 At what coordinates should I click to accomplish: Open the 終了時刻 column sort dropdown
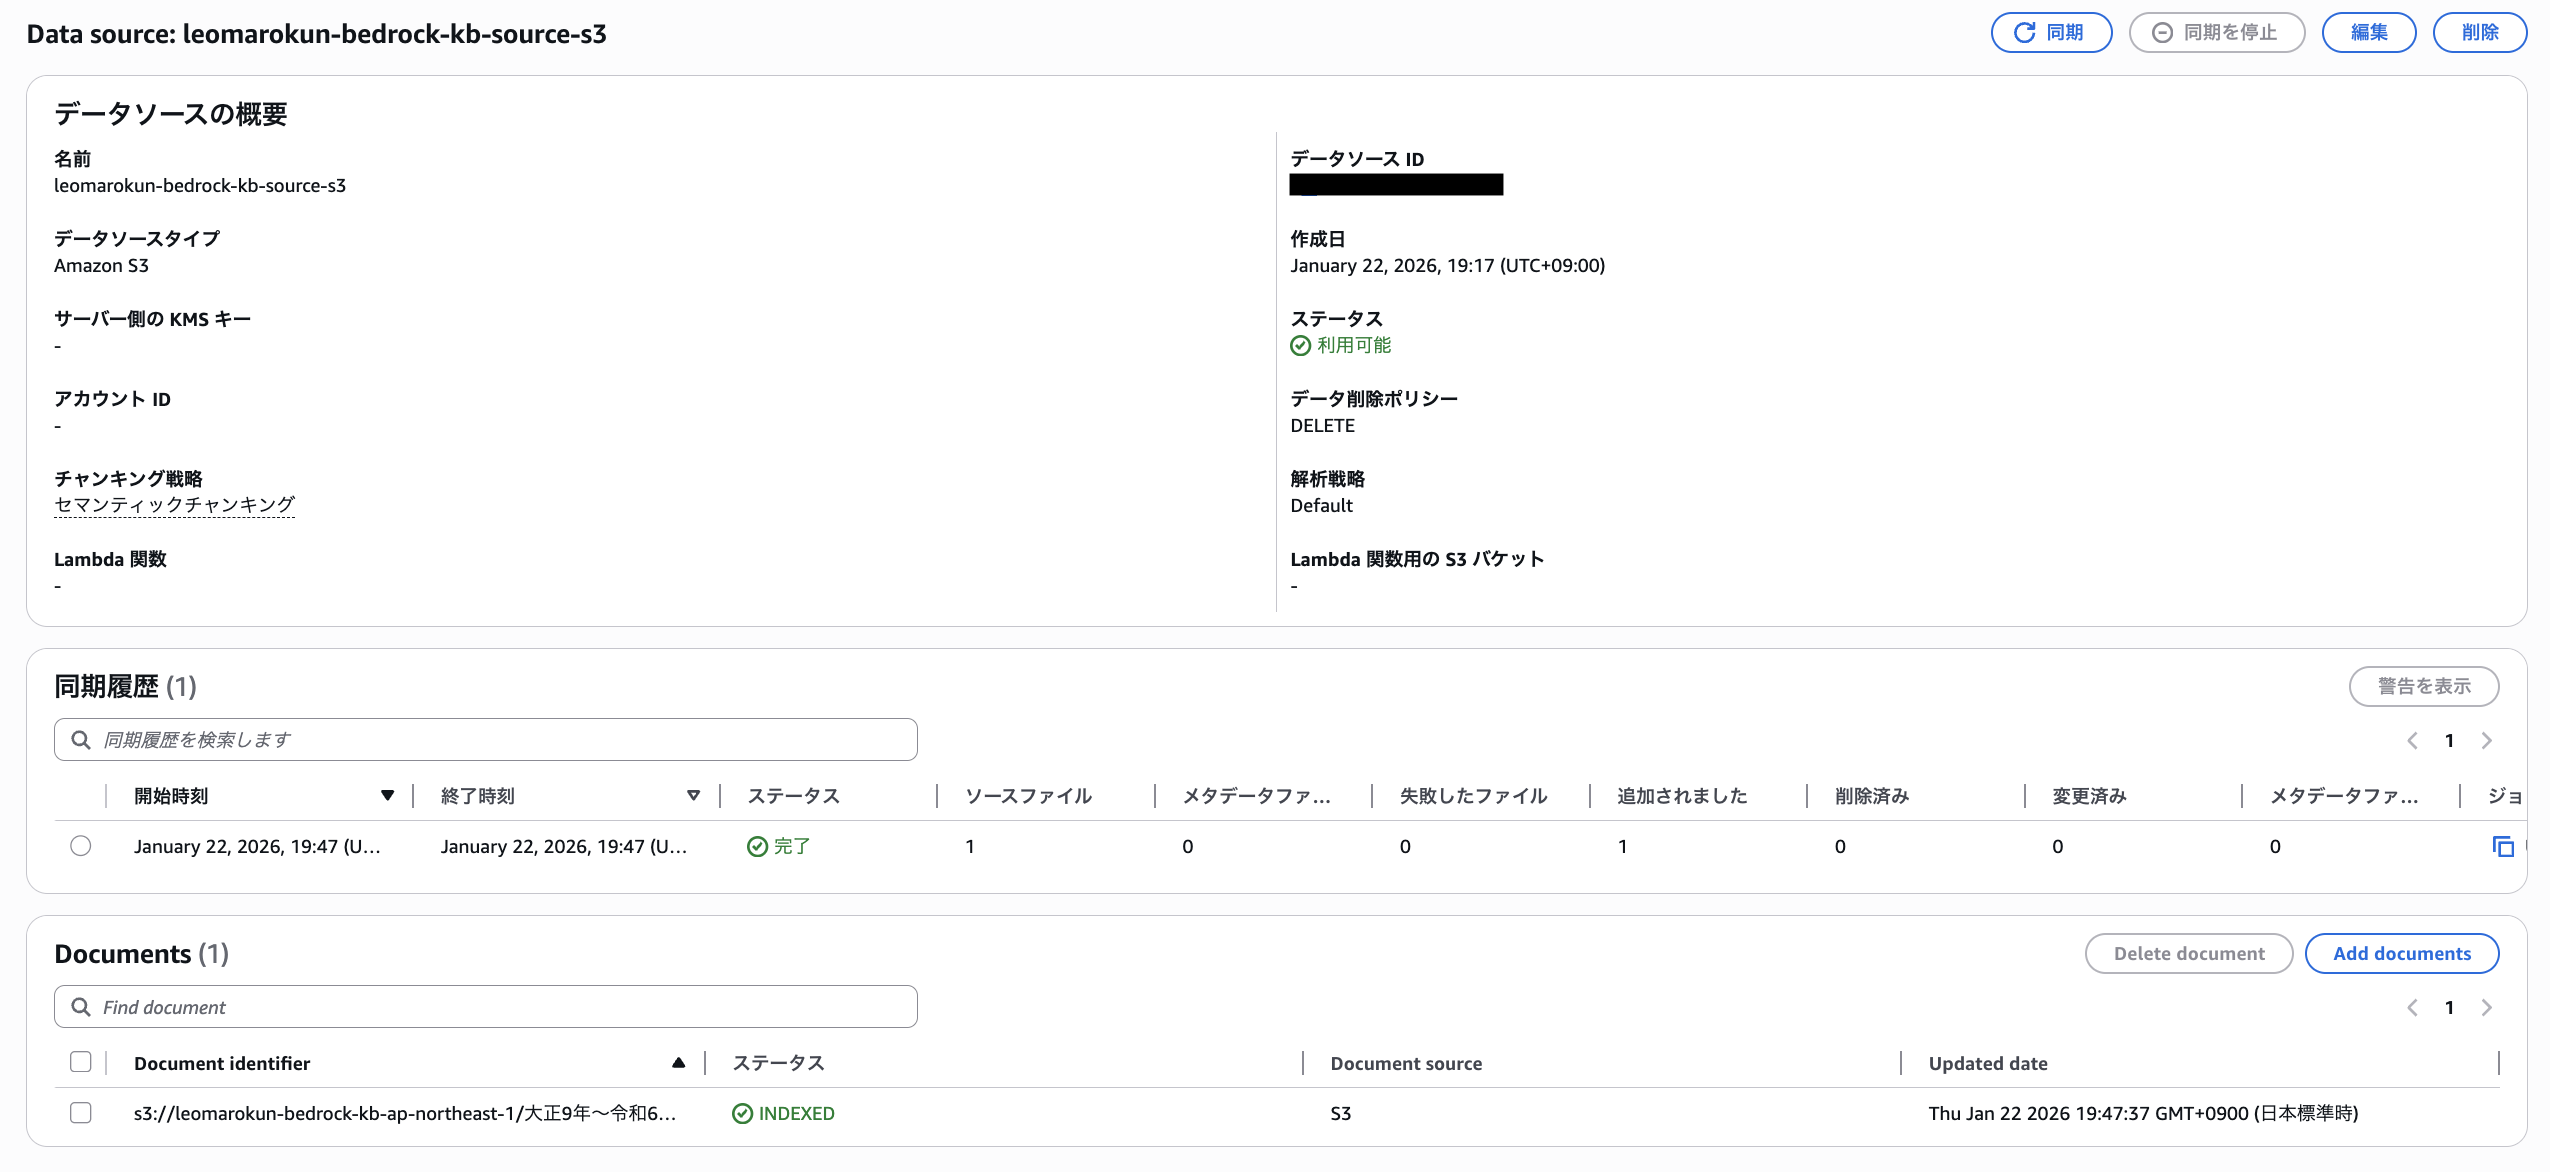pyautogui.click(x=693, y=795)
